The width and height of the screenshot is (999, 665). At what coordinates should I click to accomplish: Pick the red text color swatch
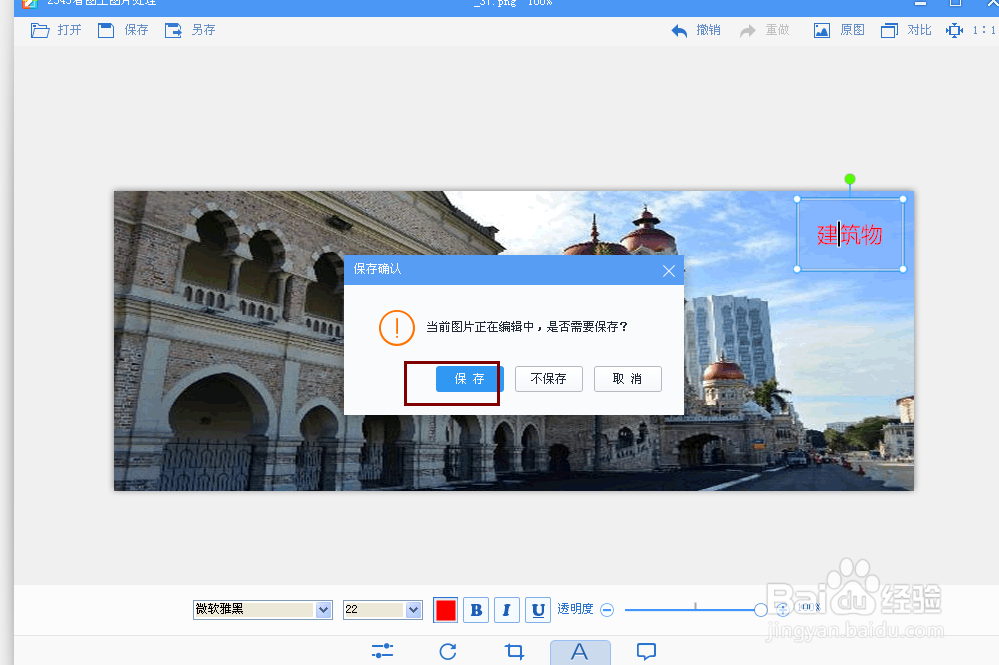tap(445, 610)
